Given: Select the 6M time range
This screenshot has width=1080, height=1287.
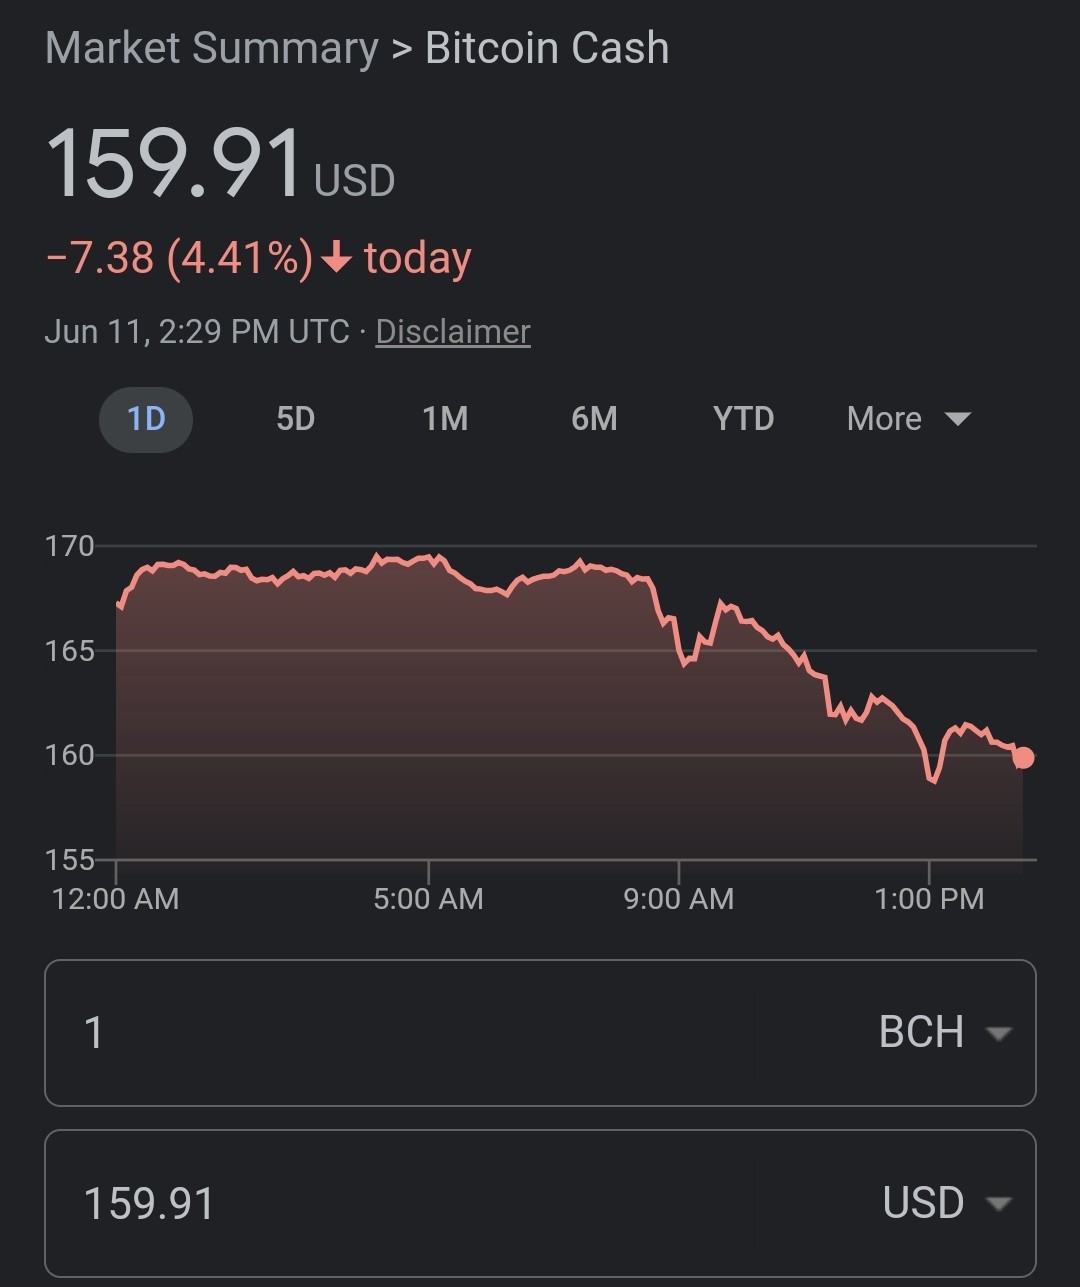Looking at the screenshot, I should 594,419.
